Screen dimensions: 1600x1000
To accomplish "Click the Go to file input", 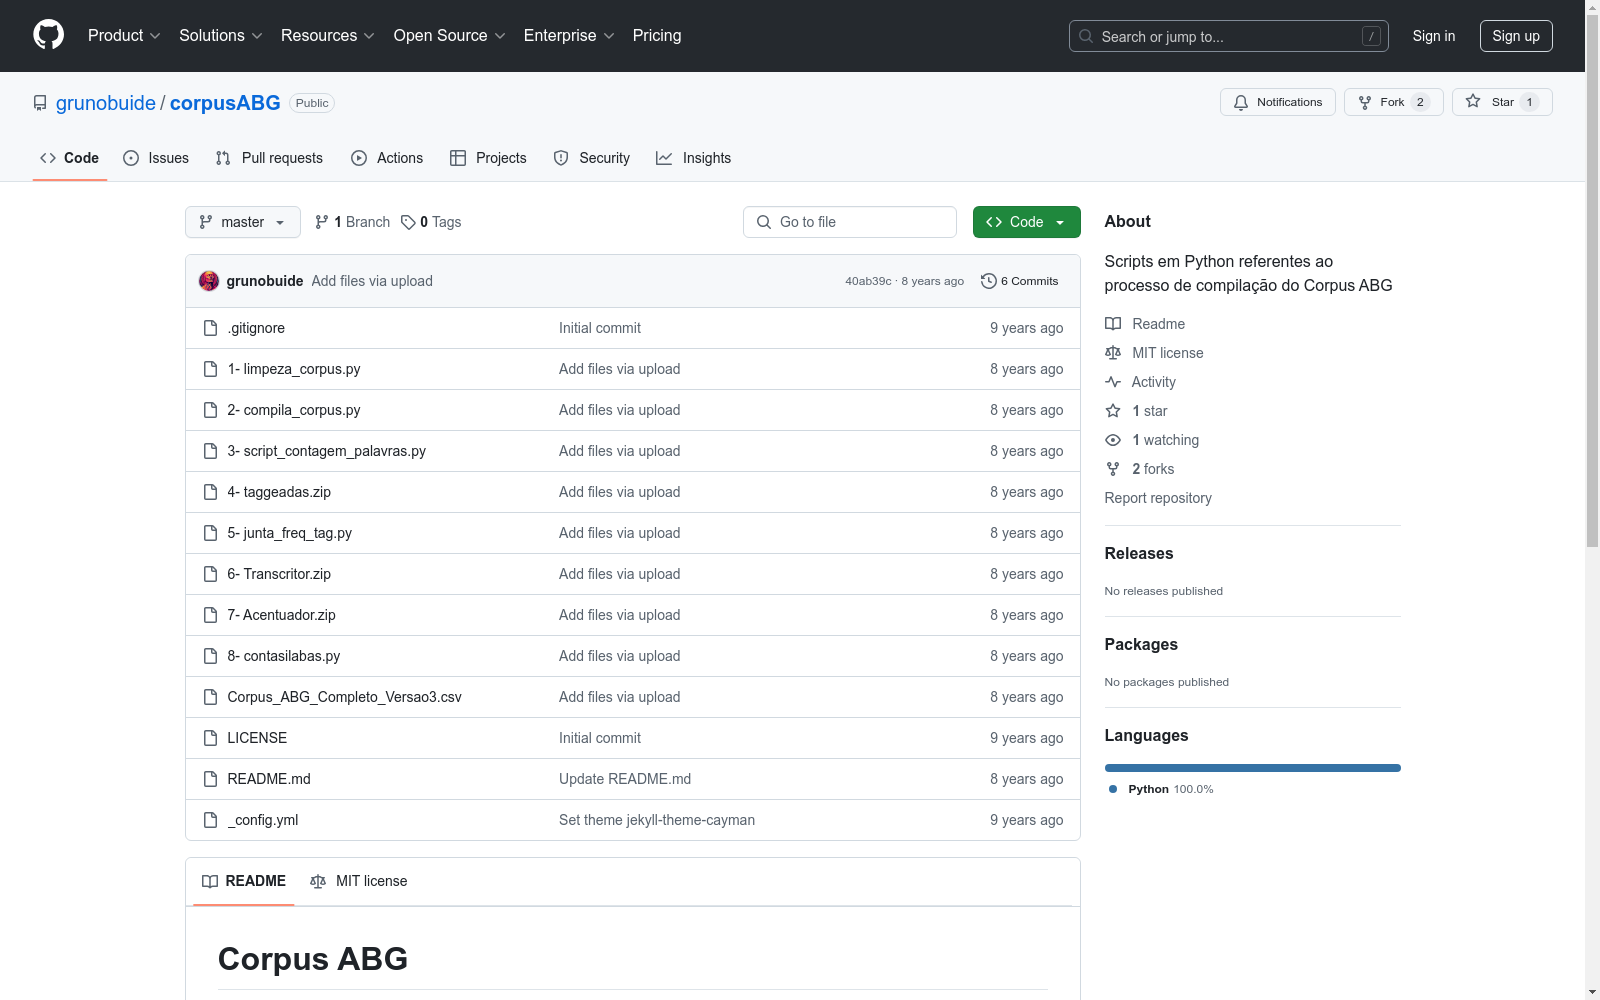I will tap(850, 222).
